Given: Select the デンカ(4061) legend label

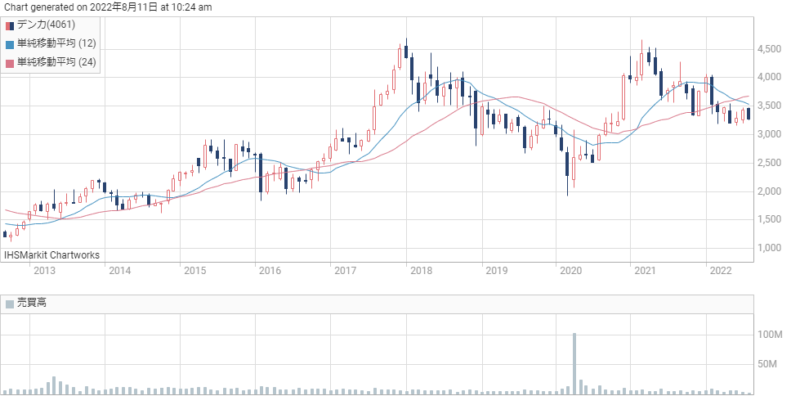Looking at the screenshot, I should [46, 25].
